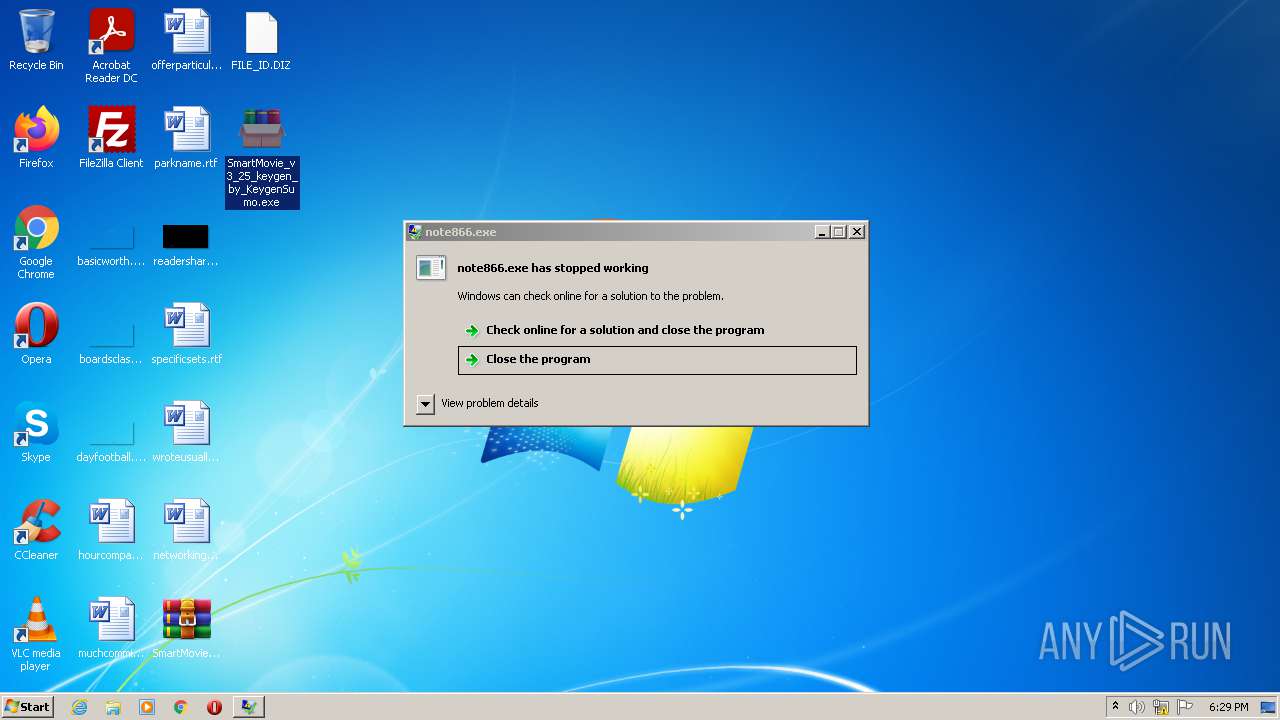Image resolution: width=1280 pixels, height=720 pixels.
Task: Select the basicworth... desktop file
Action: coord(111,243)
